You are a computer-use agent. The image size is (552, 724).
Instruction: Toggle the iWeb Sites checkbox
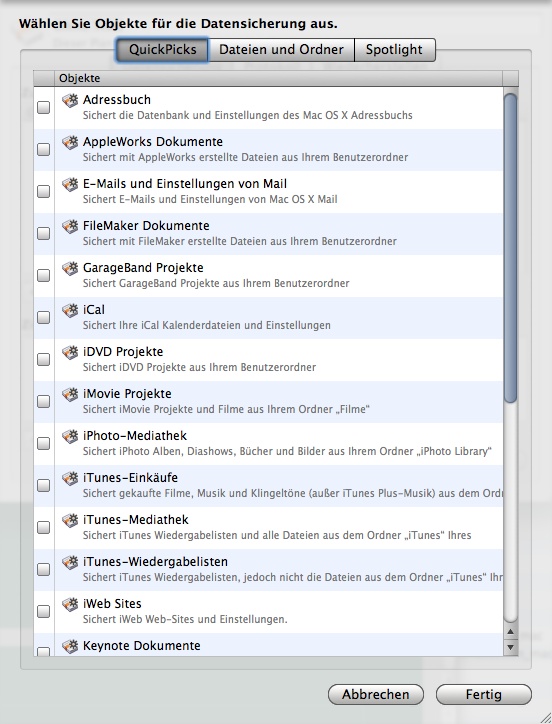coord(43,612)
